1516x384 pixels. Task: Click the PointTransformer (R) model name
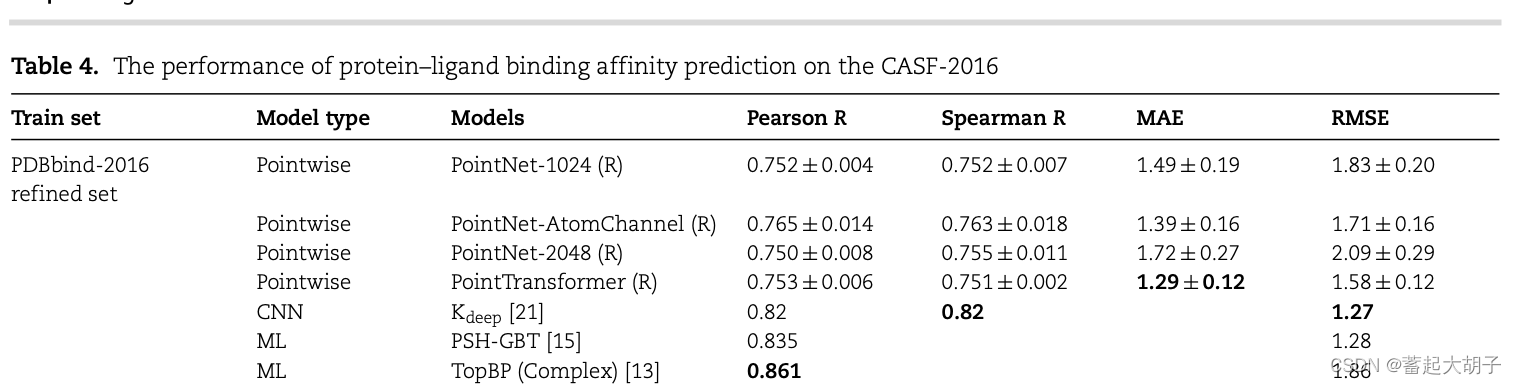pos(554,283)
